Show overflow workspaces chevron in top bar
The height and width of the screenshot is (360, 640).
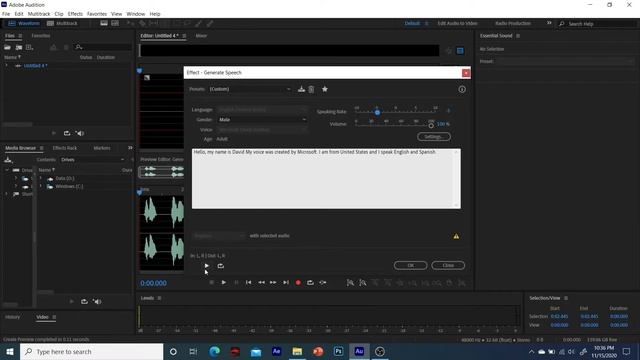click(x=549, y=23)
